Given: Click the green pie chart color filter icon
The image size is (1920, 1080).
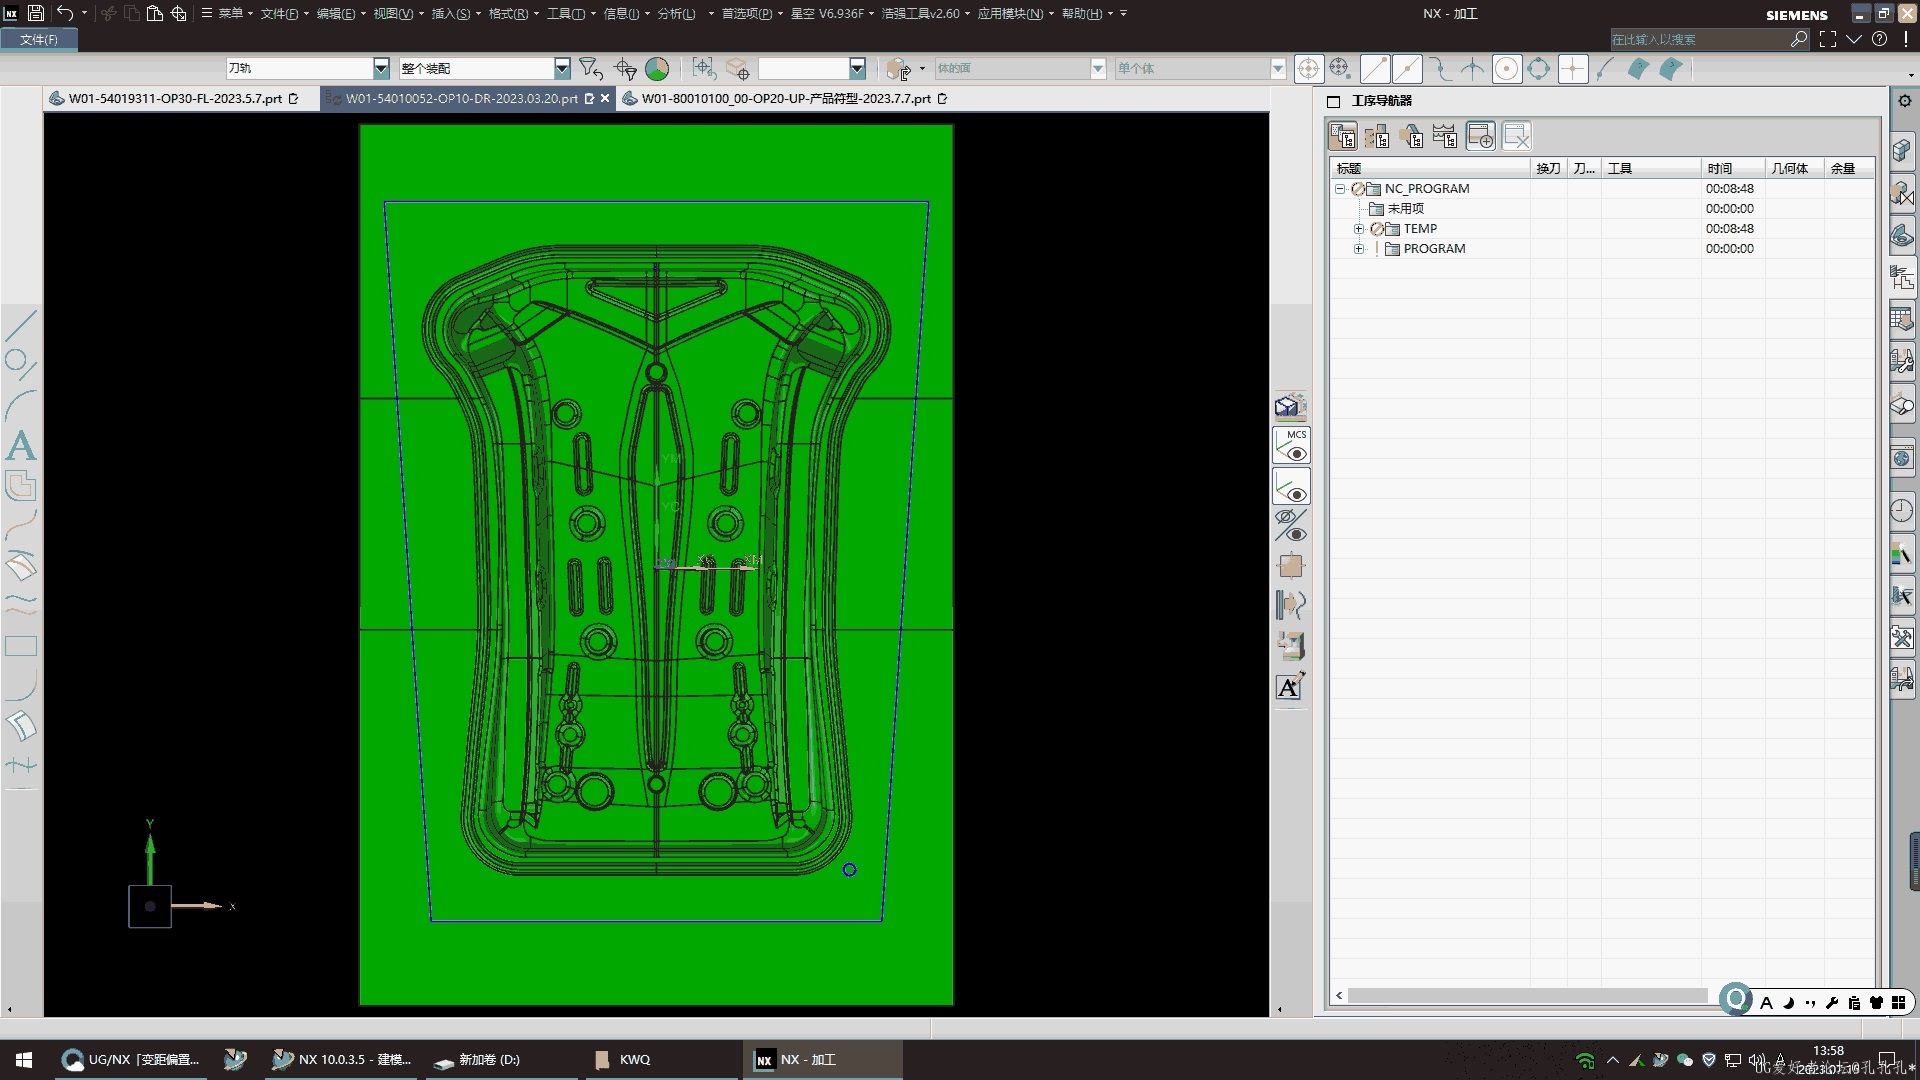Looking at the screenshot, I should coord(657,68).
